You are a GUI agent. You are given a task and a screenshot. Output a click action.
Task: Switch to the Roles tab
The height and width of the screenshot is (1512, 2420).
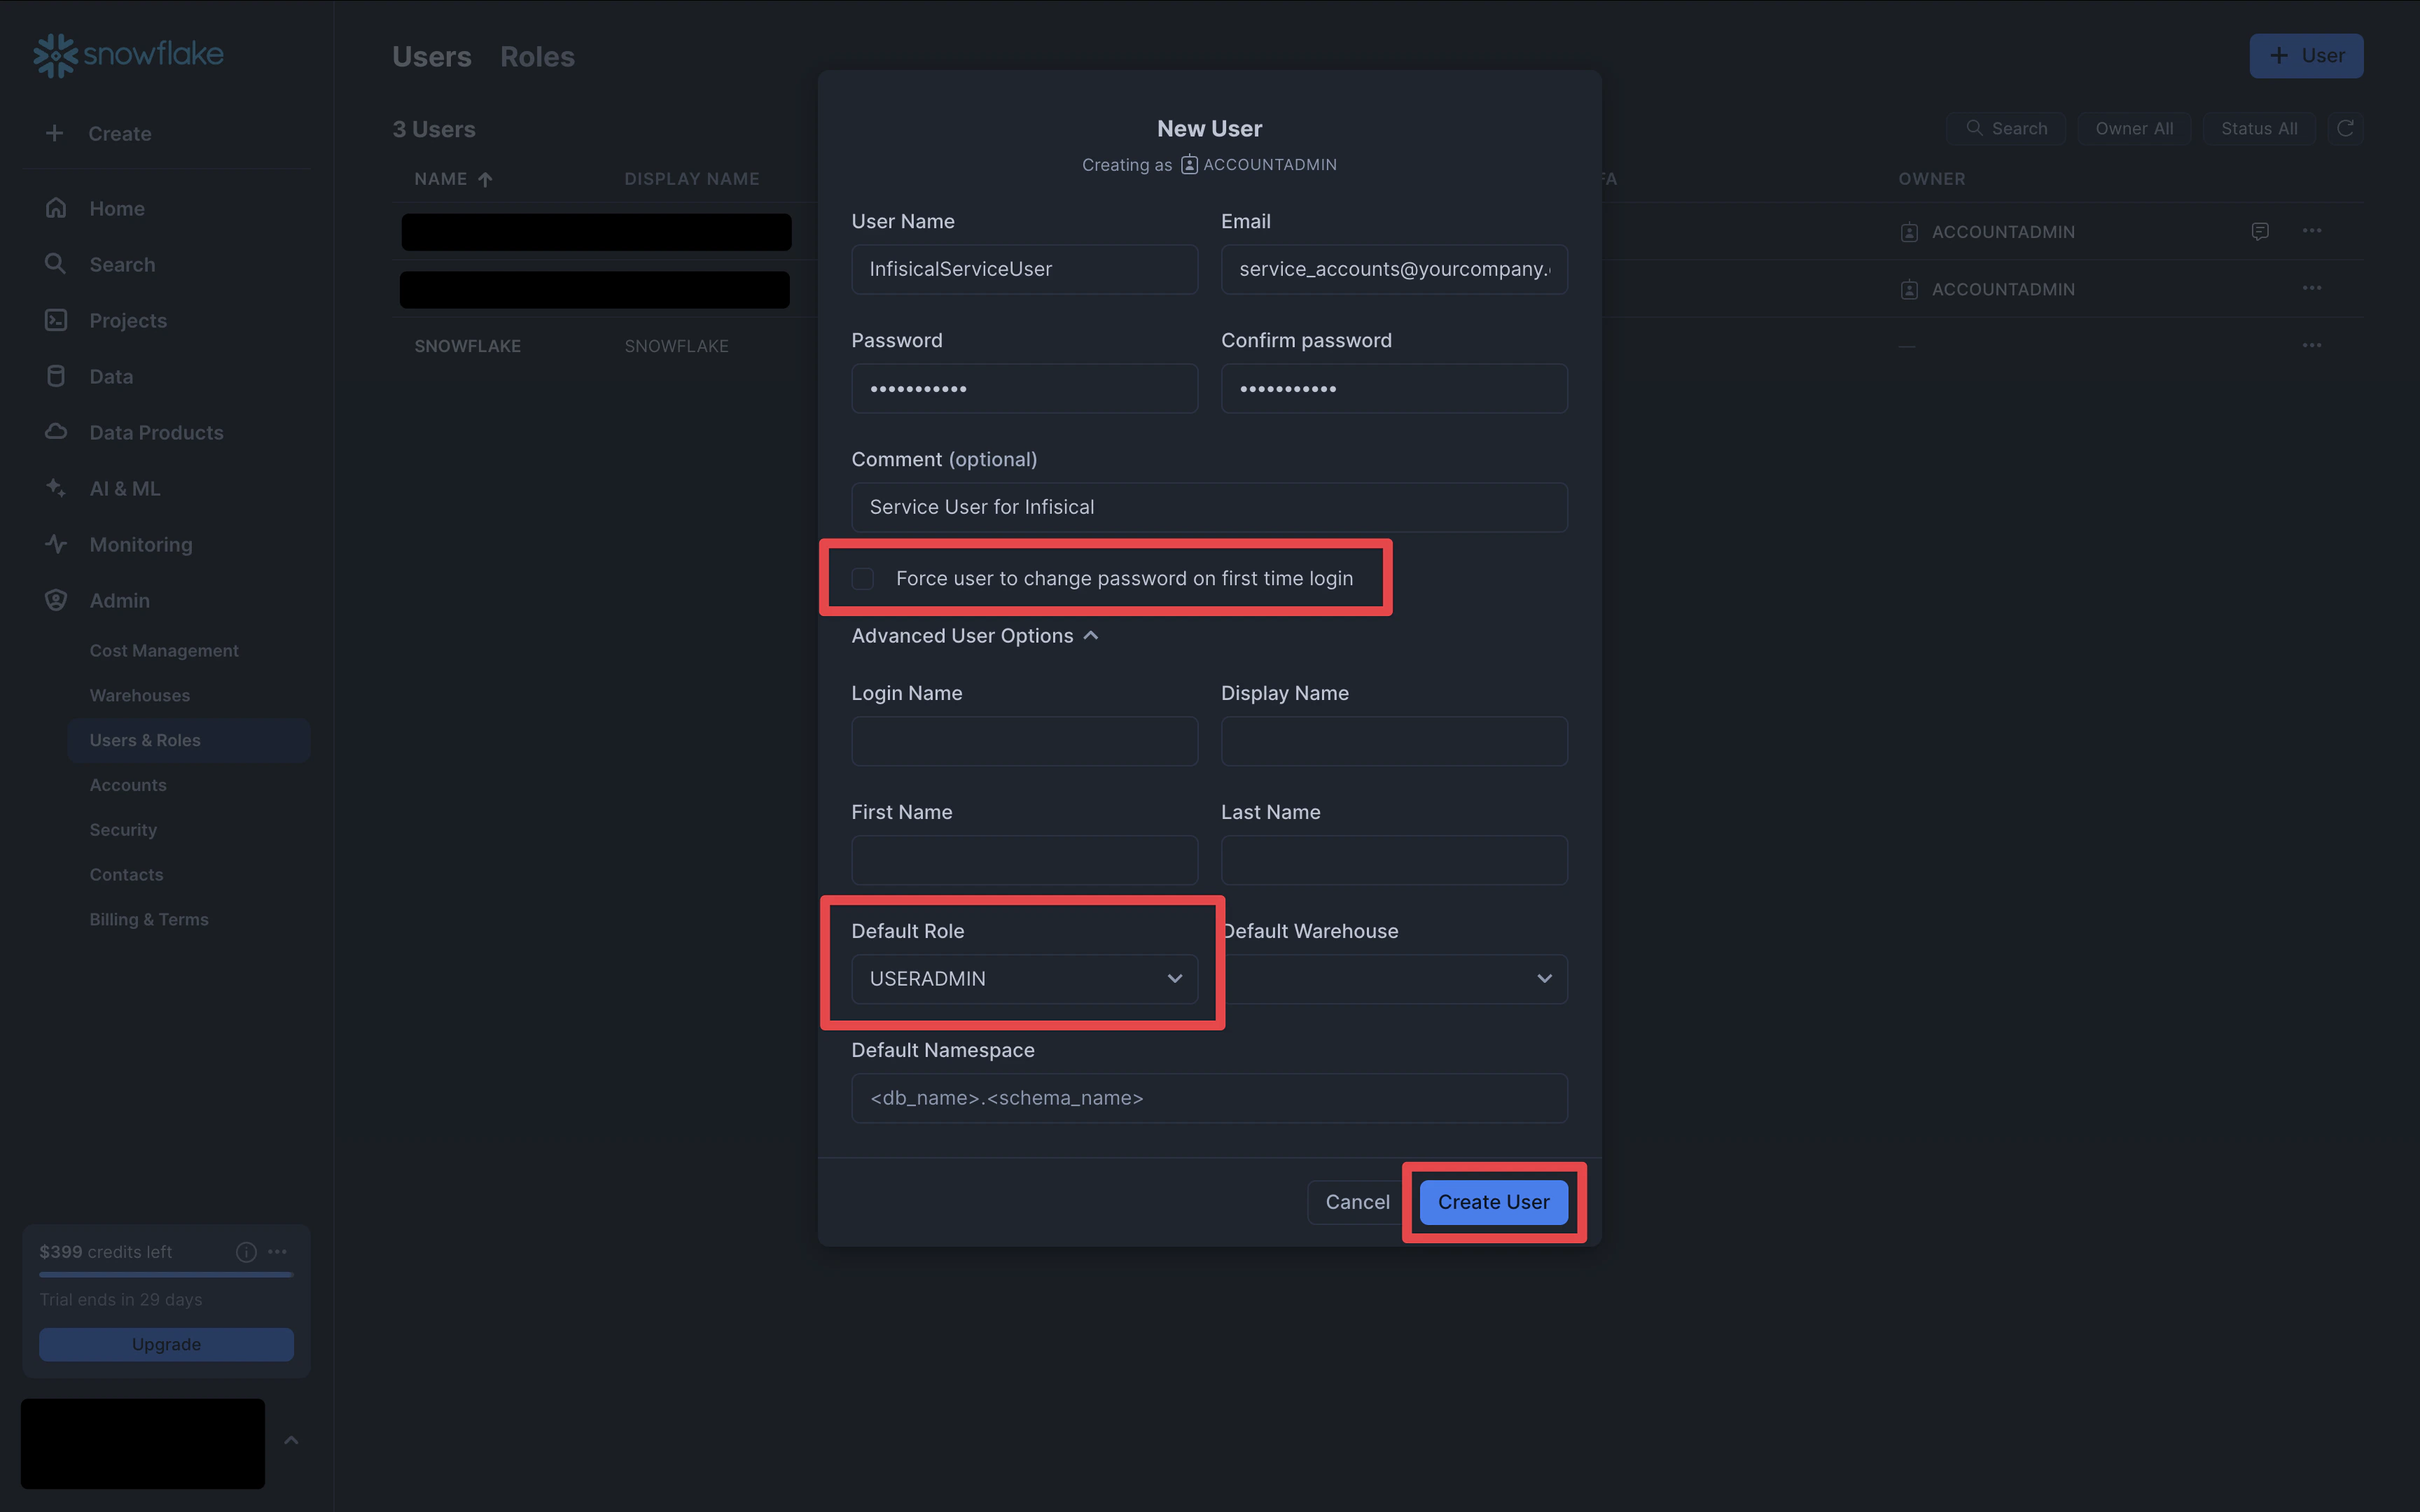coord(538,57)
